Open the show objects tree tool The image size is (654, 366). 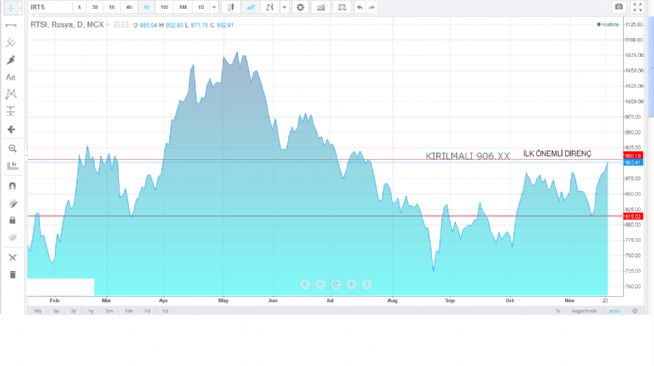pyautogui.click(x=13, y=258)
